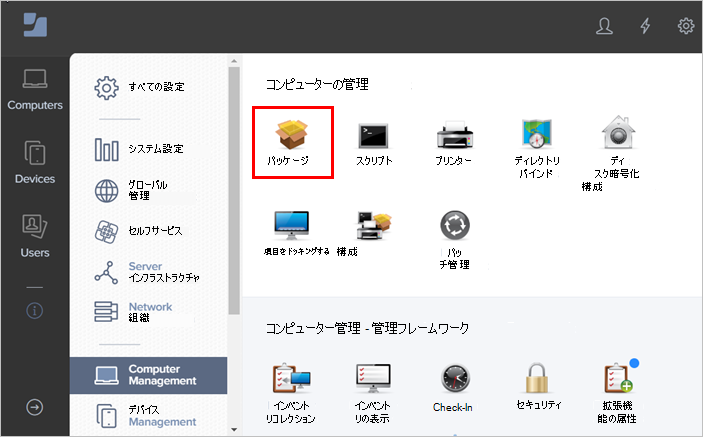Click the info circle icon in sidebar
703x437 pixels.
[x=35, y=310]
